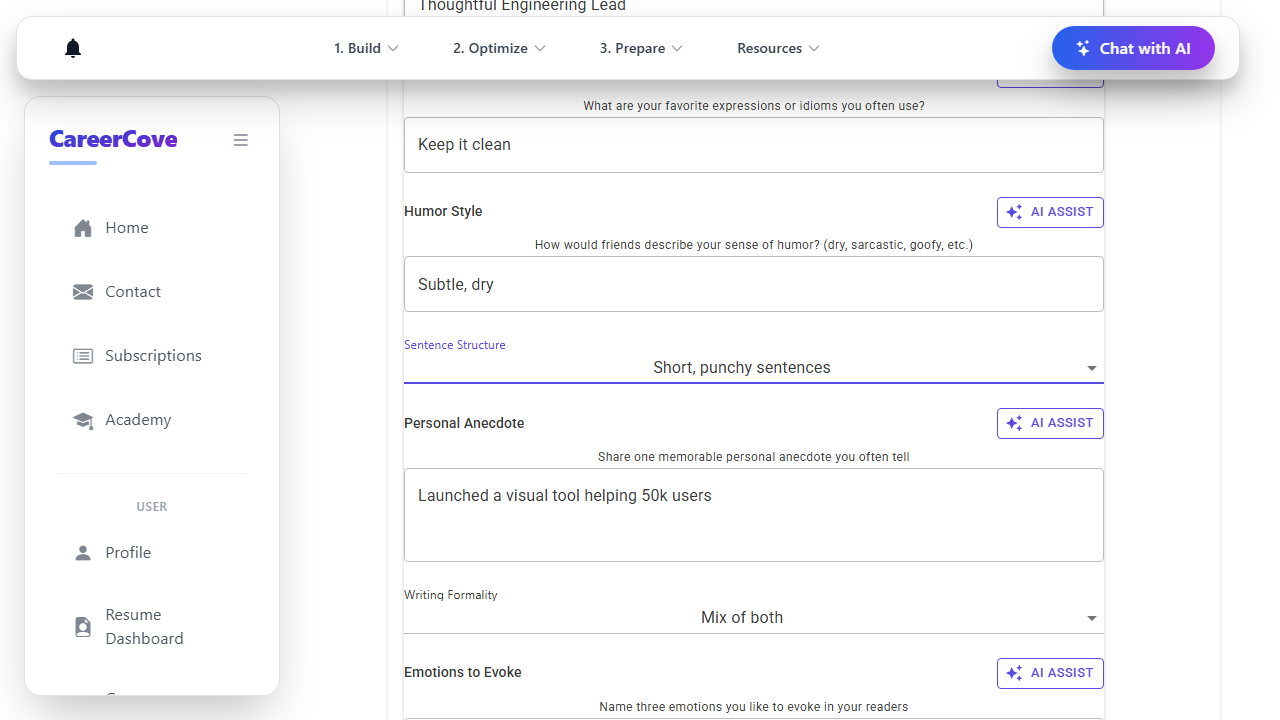Click the Resume Dashboard document icon
The image size is (1280, 720).
click(83, 627)
